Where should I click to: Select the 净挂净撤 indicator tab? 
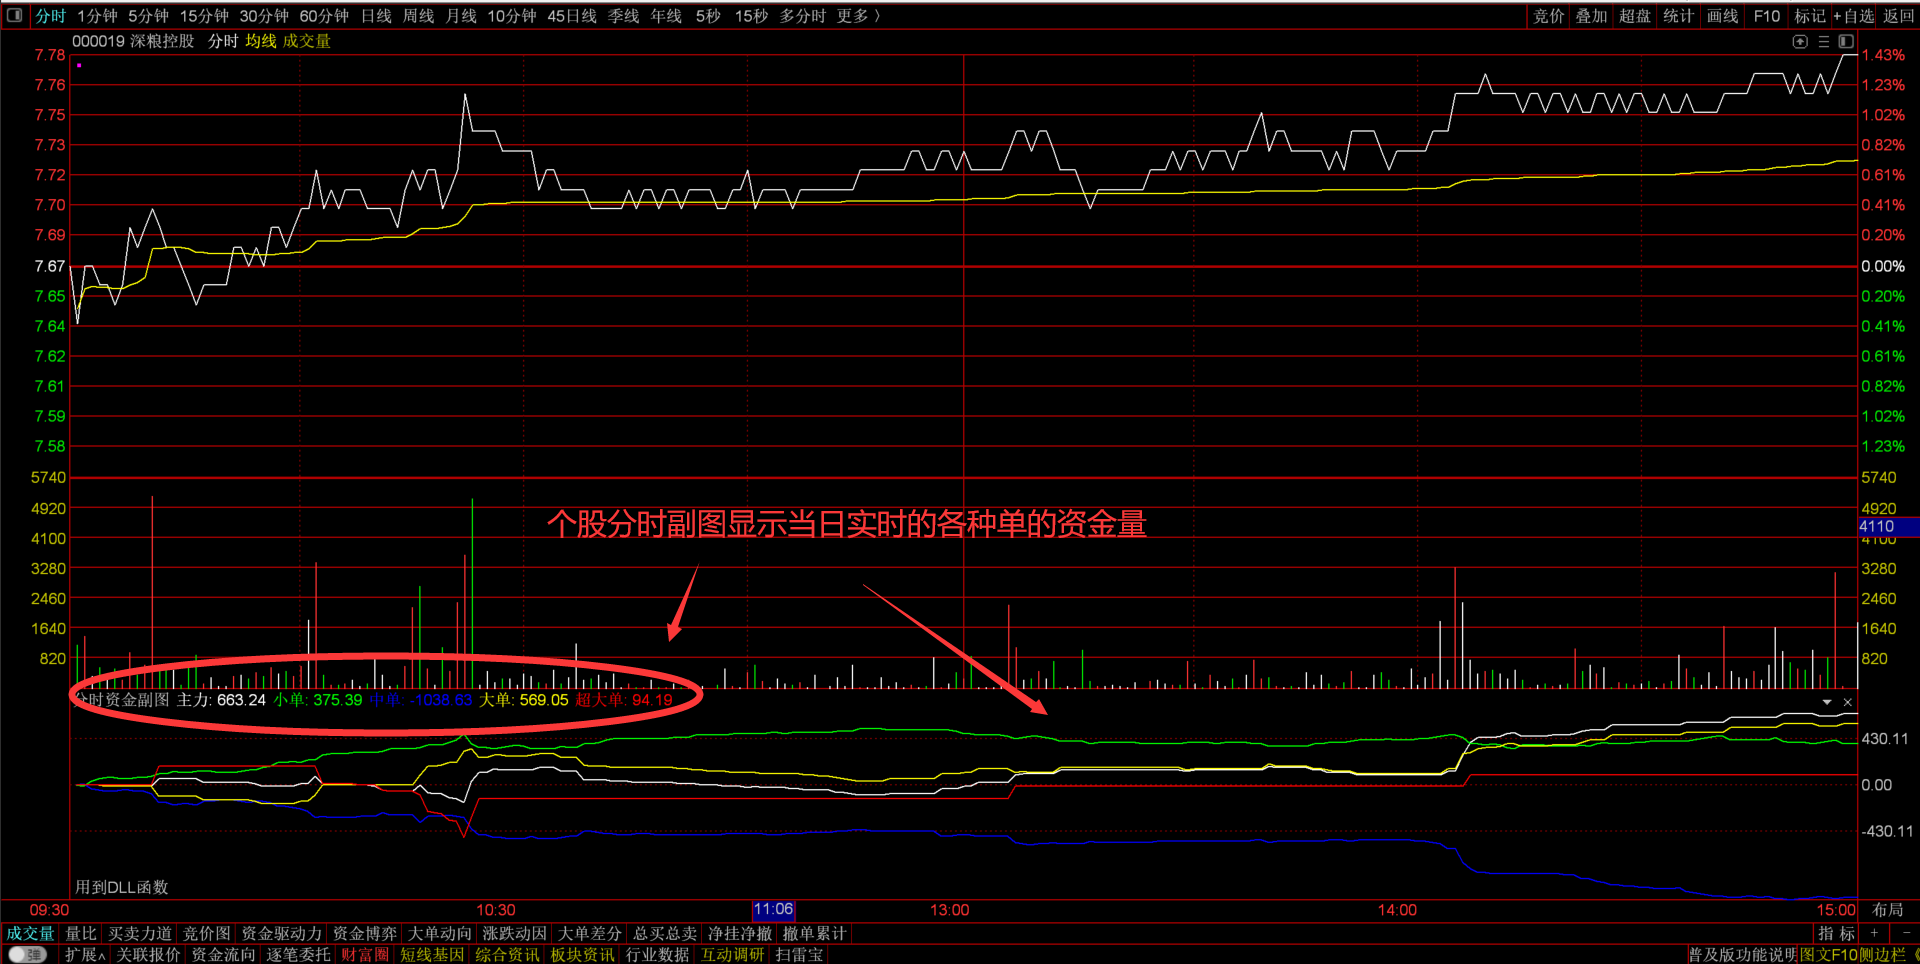[x=740, y=933]
